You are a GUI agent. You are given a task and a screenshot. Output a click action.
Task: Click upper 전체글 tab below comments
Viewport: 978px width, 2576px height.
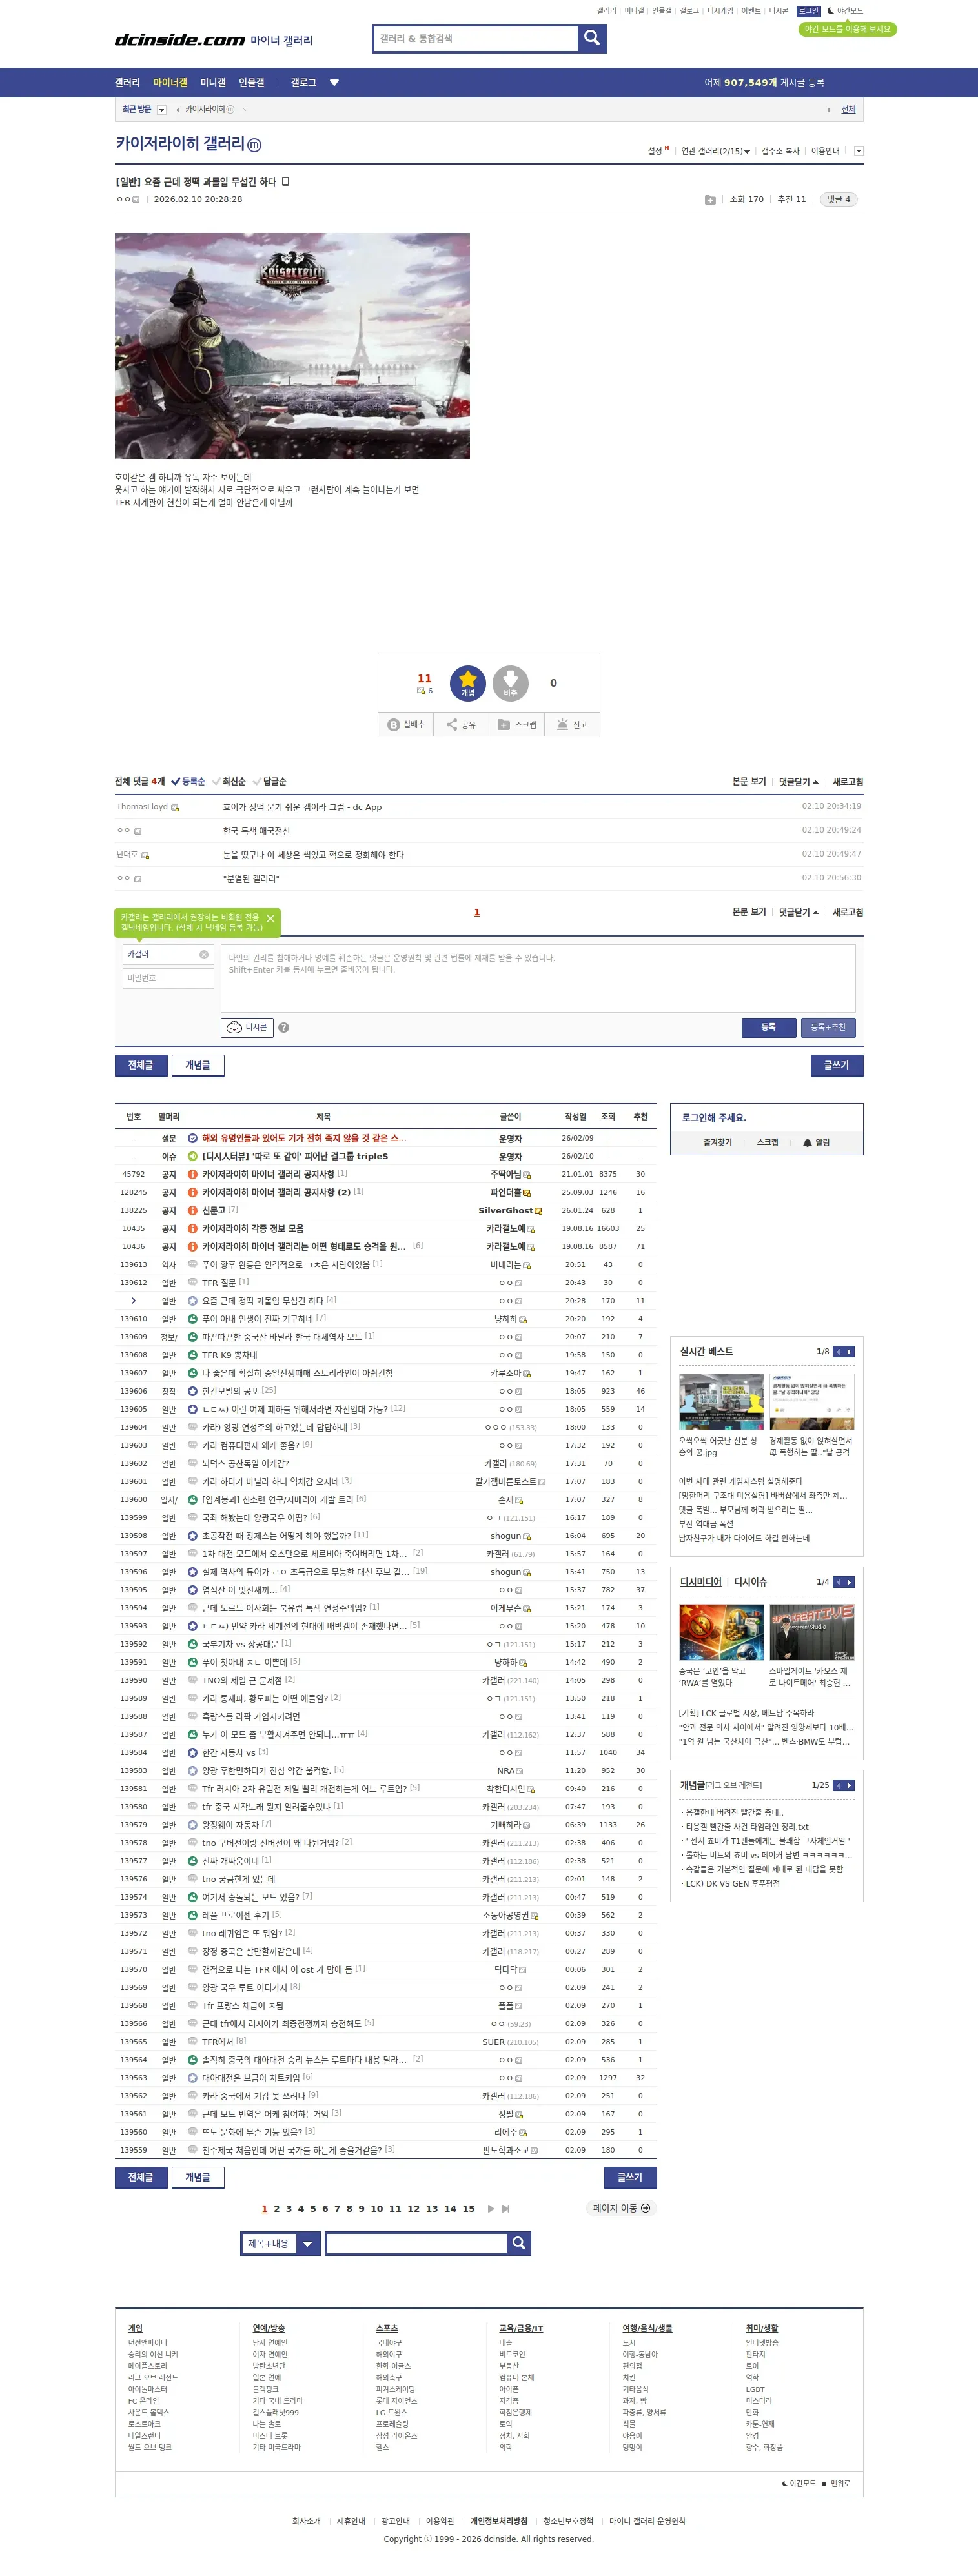(x=141, y=1066)
